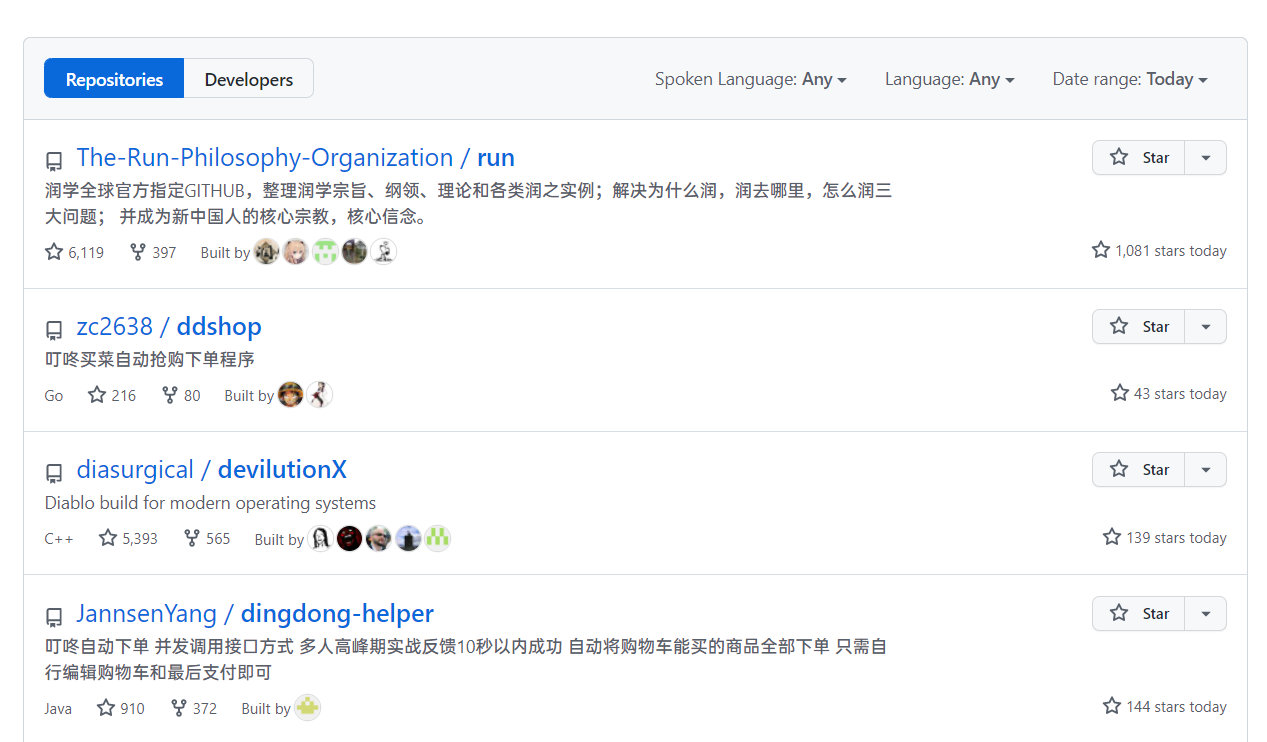Open the zc2638 / ddshop repository

(169, 327)
